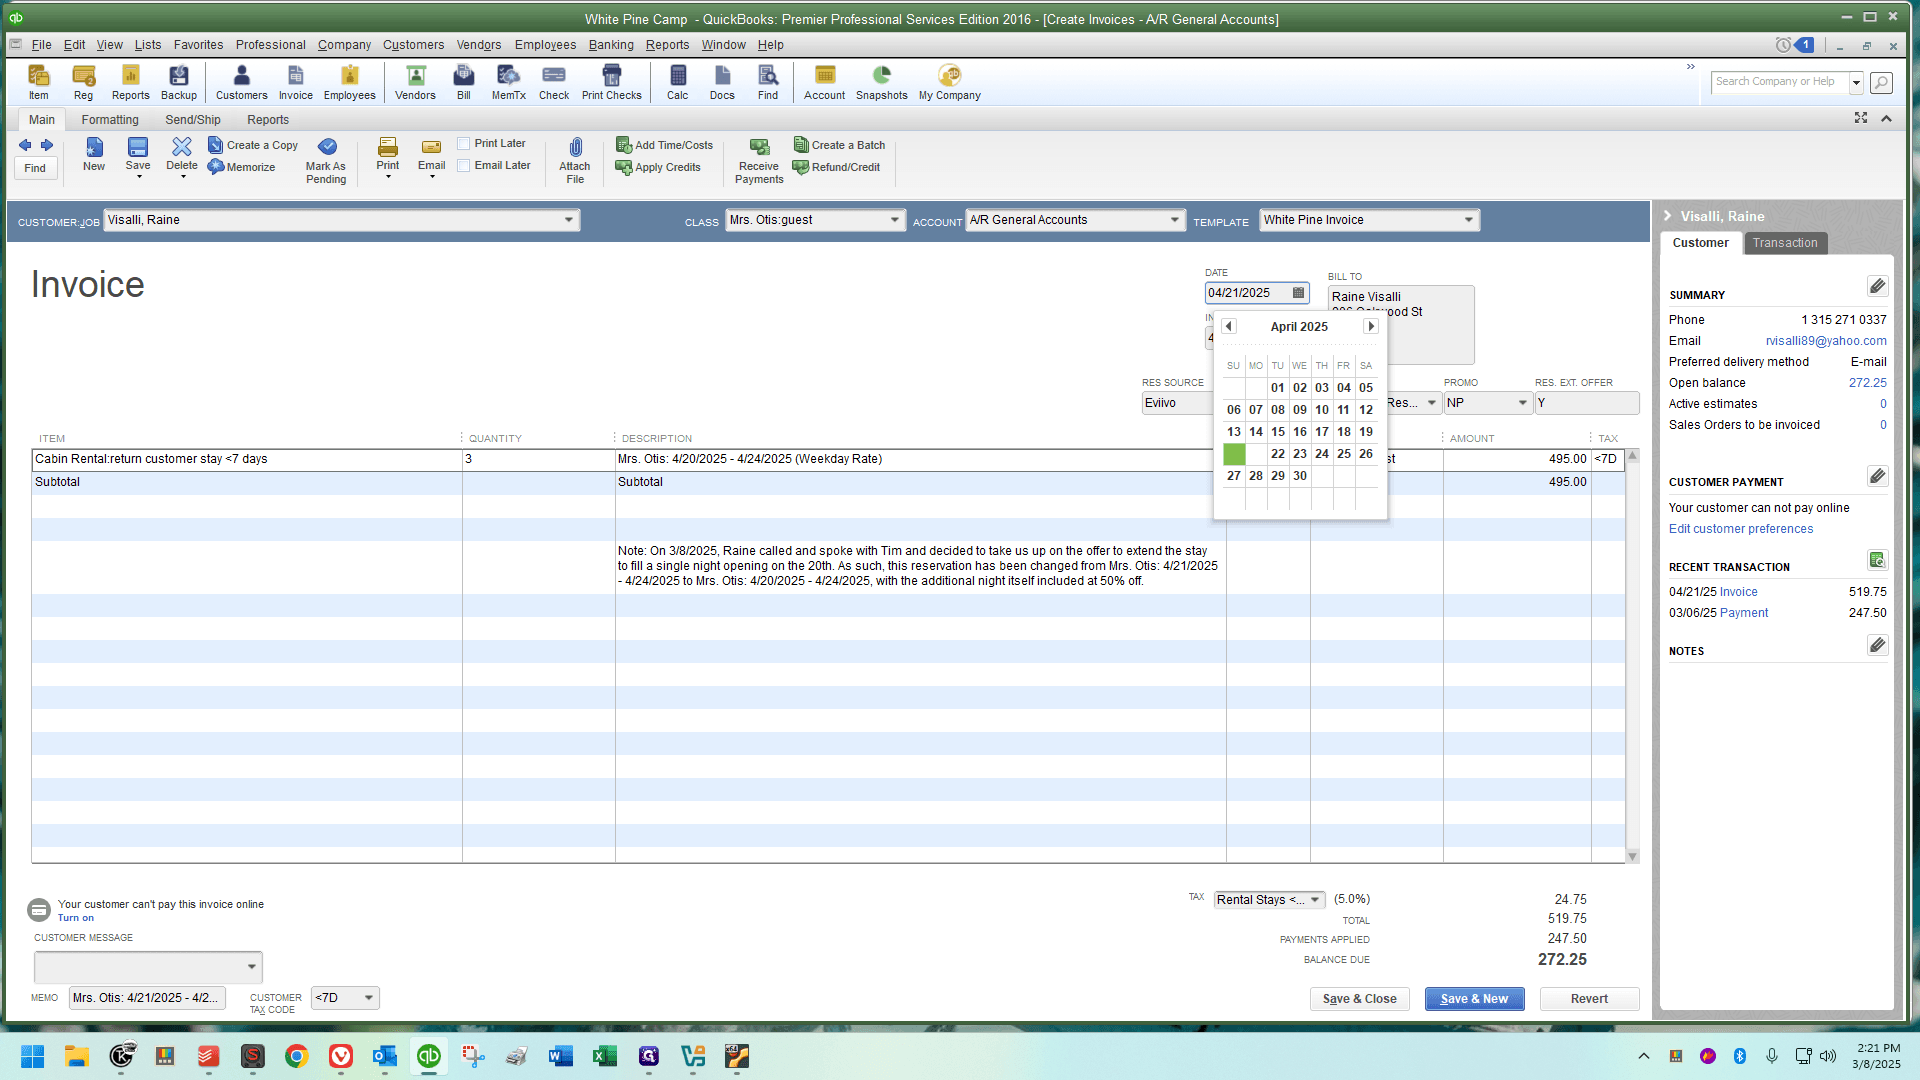This screenshot has height=1080, width=1920.
Task: Go to previous invoice arrow
Action: [x=25, y=145]
